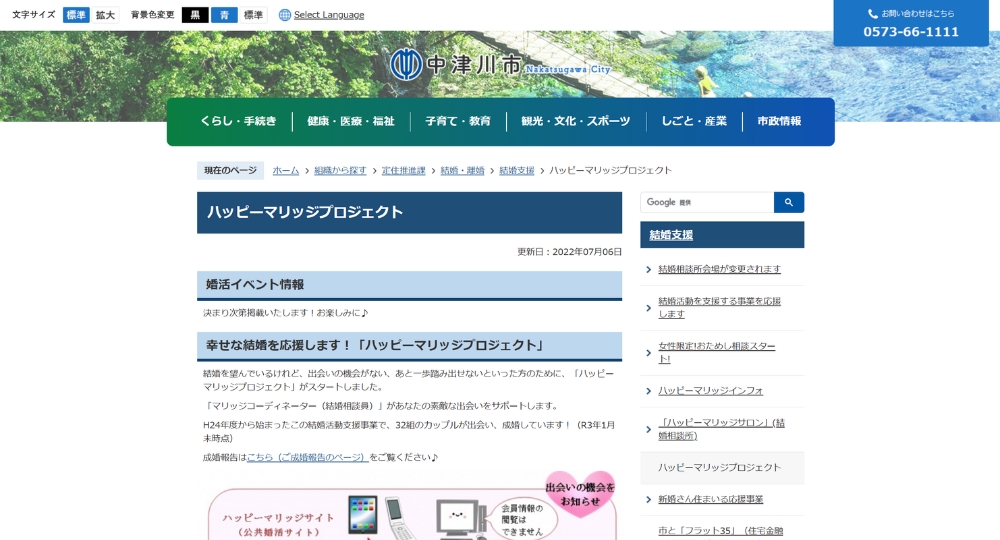Open the 市政情報 menu item

pyautogui.click(x=779, y=121)
